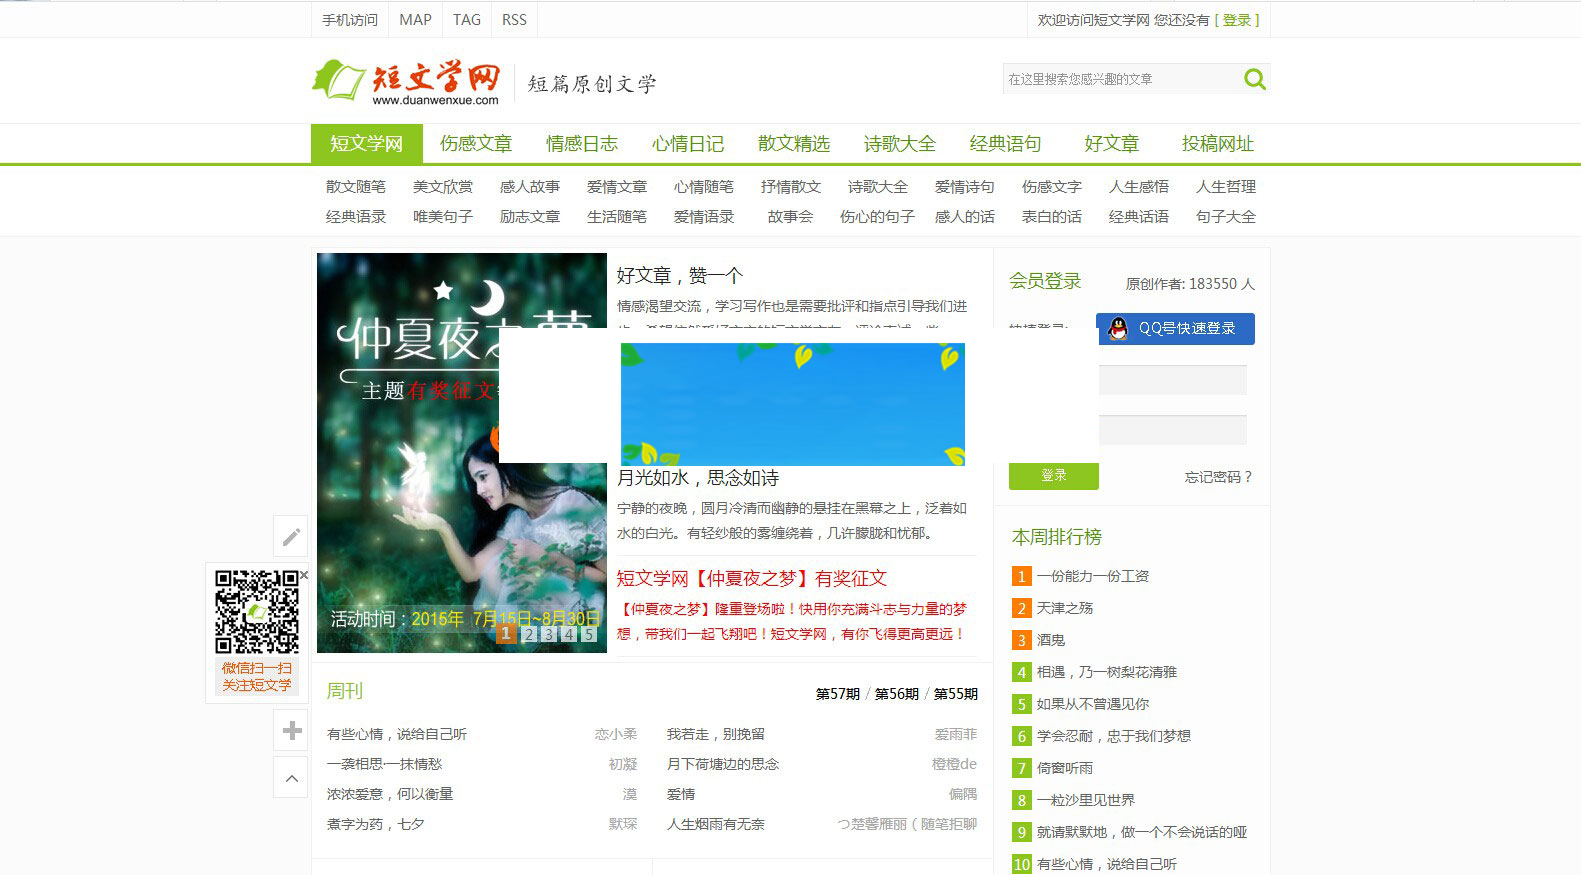This screenshot has height=875, width=1581.
Task: Click the back-to-top arrow icon
Action: click(291, 778)
